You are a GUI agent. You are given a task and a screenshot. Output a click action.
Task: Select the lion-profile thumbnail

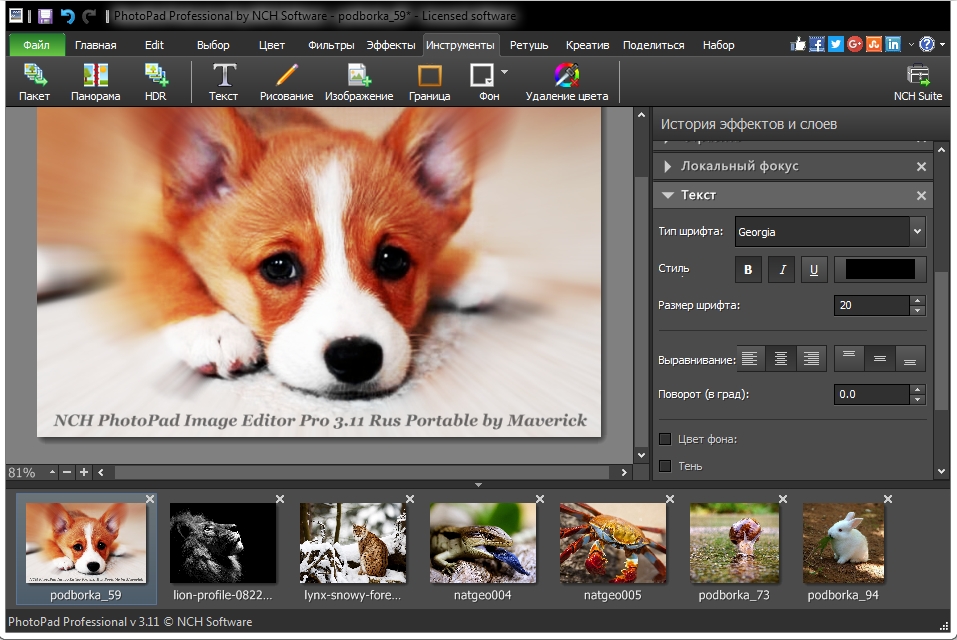coord(222,543)
